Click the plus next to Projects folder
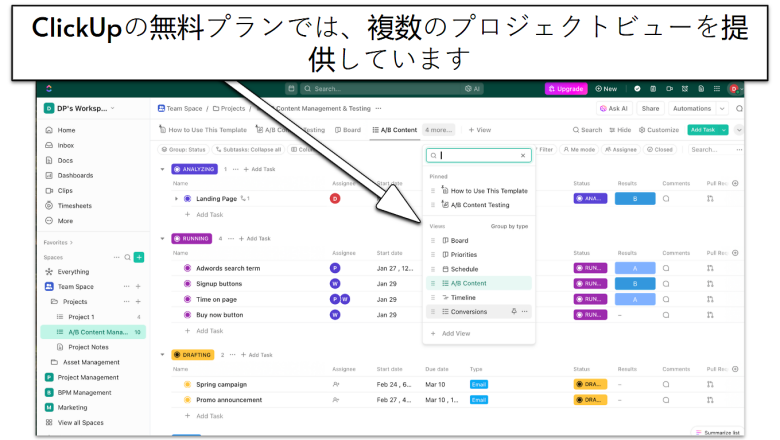The height and width of the screenshot is (440, 780). pos(138,301)
